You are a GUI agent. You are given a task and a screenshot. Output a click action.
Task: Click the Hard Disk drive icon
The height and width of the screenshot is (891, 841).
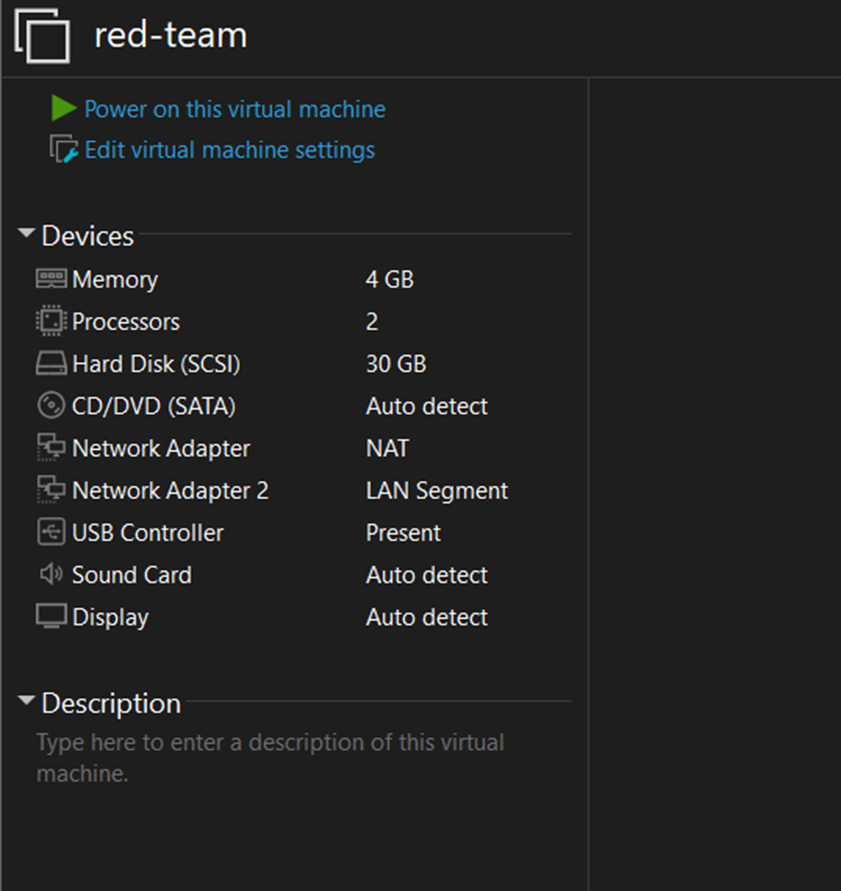pyautogui.click(x=51, y=364)
